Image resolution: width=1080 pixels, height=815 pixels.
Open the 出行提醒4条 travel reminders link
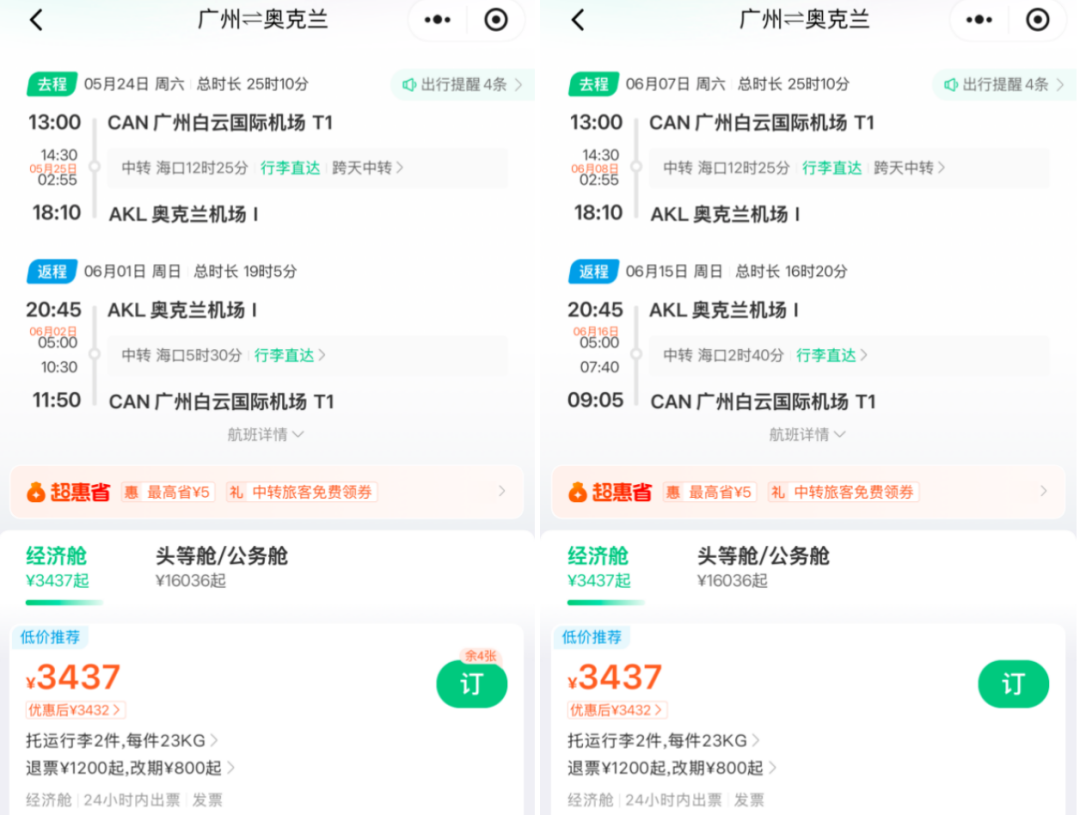pos(460,85)
